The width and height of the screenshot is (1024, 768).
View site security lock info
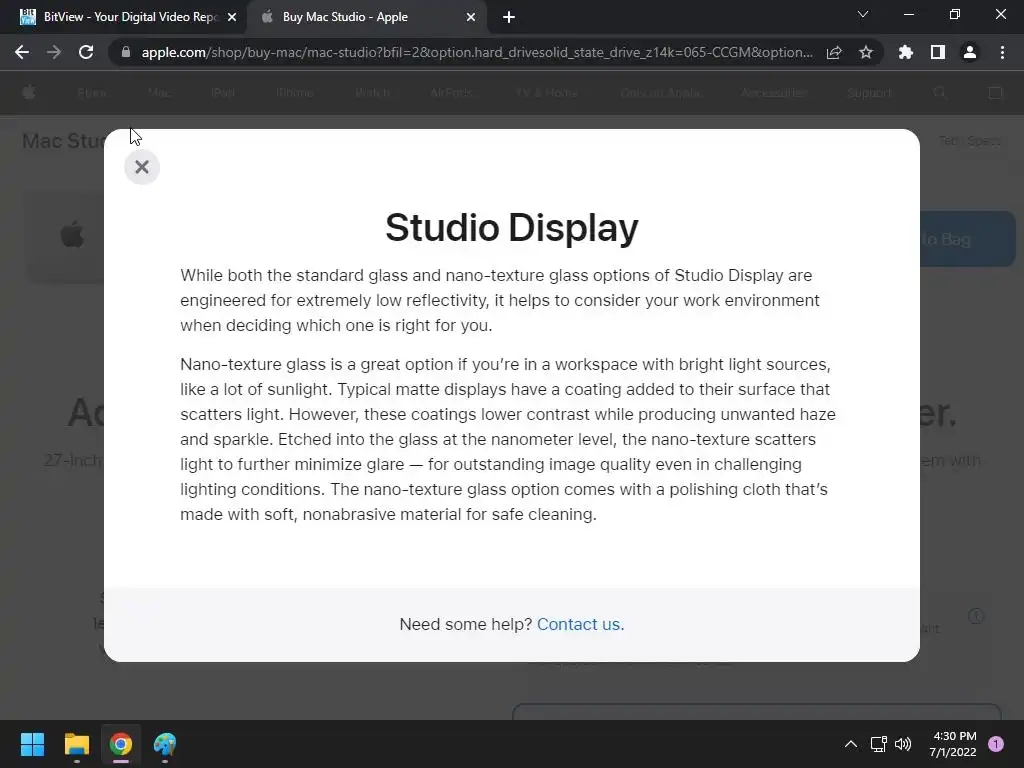pyautogui.click(x=126, y=52)
